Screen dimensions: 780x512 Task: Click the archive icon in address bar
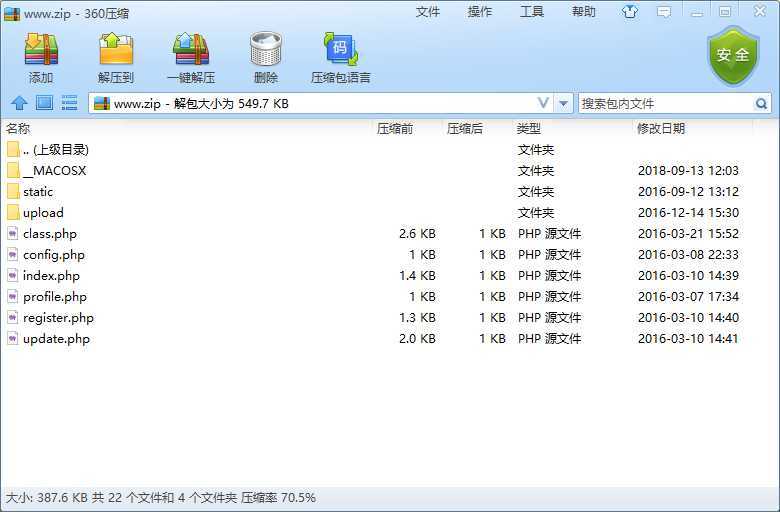(x=102, y=103)
